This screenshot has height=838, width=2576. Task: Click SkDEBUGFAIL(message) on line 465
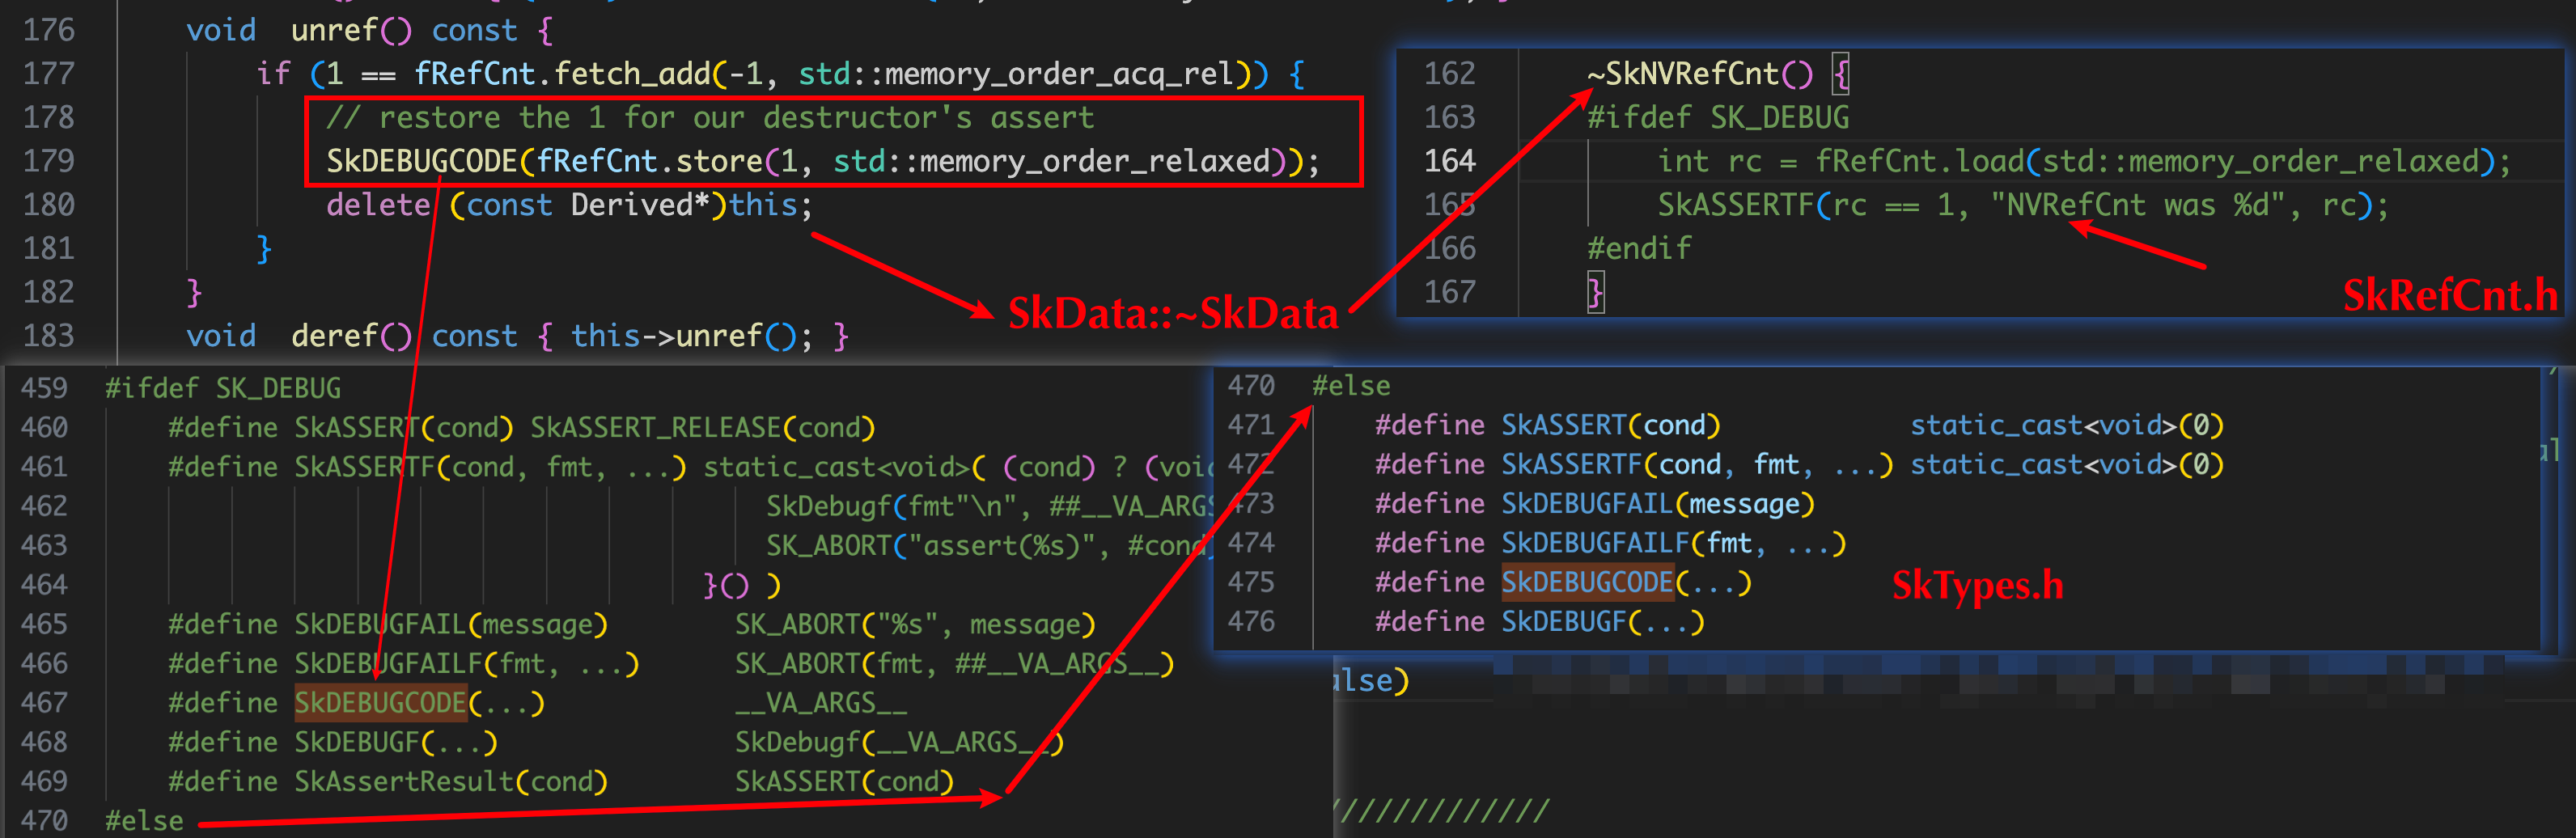[451, 624]
